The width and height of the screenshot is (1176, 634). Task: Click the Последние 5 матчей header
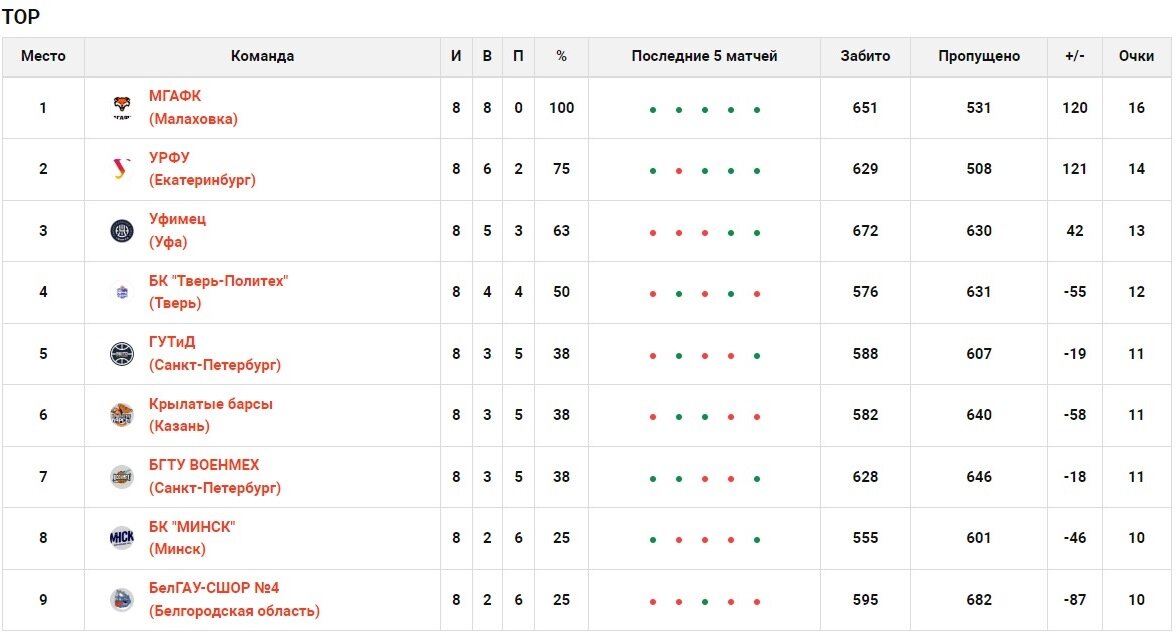704,56
